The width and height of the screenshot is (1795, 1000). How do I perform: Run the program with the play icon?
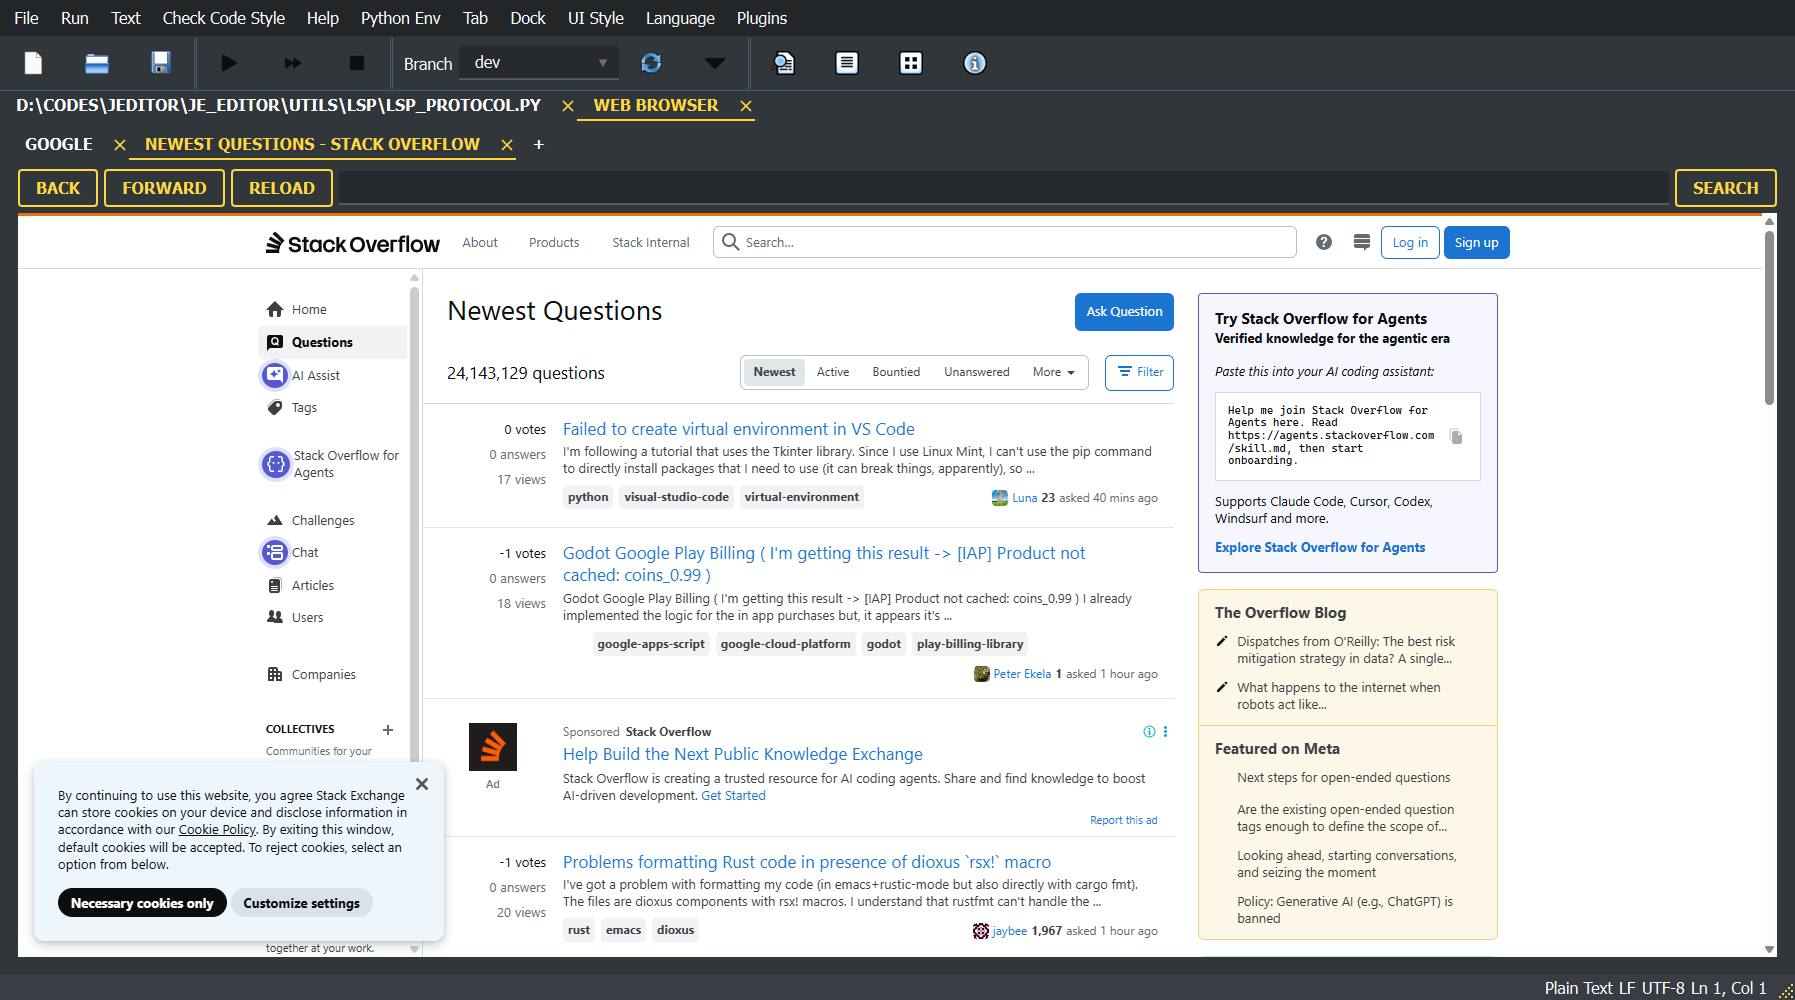(x=229, y=63)
